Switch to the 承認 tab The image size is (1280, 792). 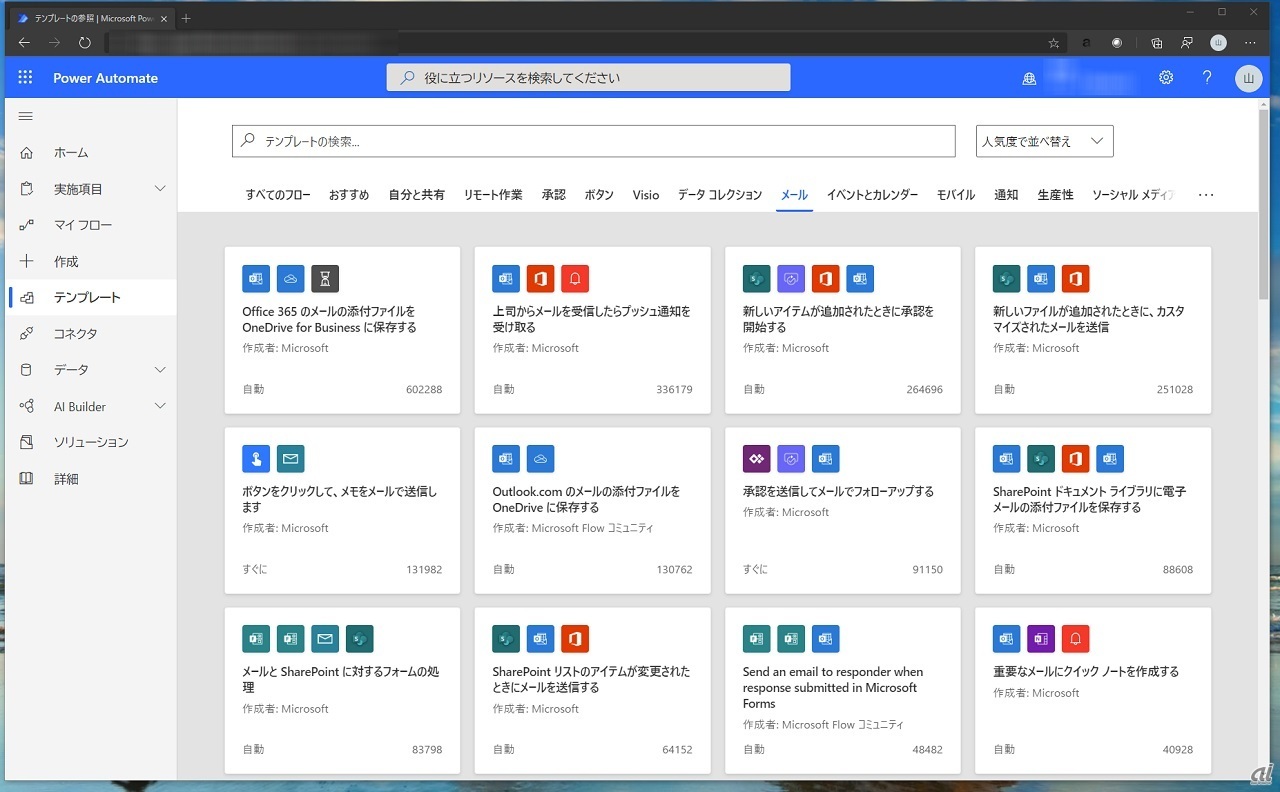click(553, 195)
